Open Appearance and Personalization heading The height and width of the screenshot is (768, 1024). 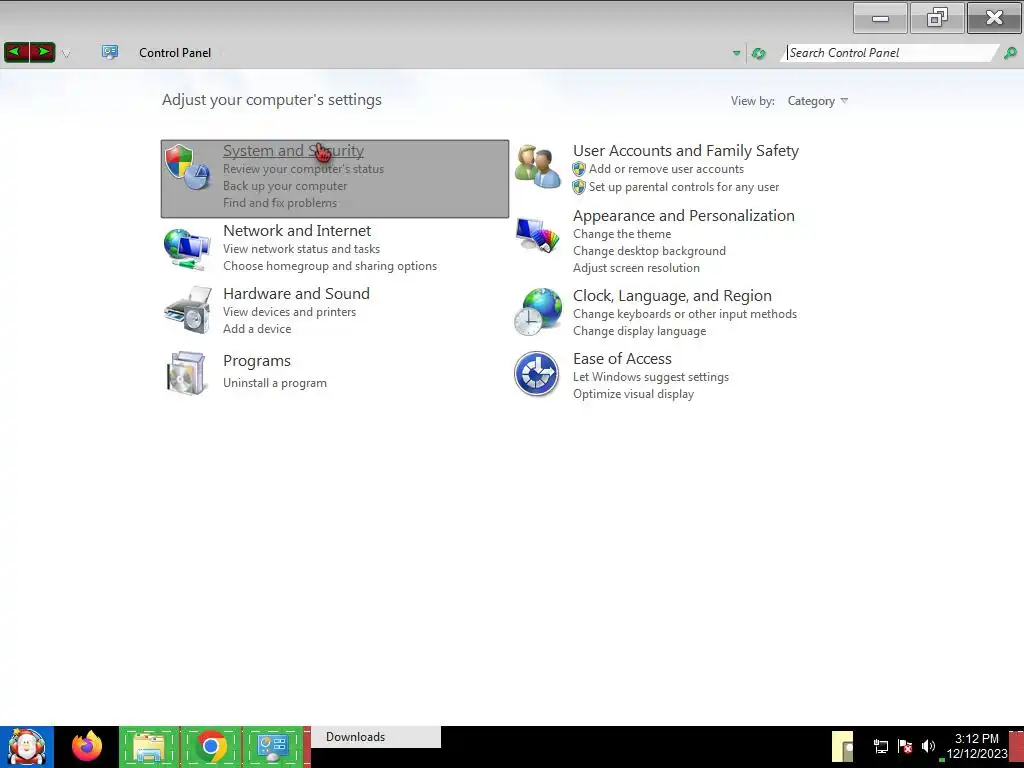coord(684,216)
